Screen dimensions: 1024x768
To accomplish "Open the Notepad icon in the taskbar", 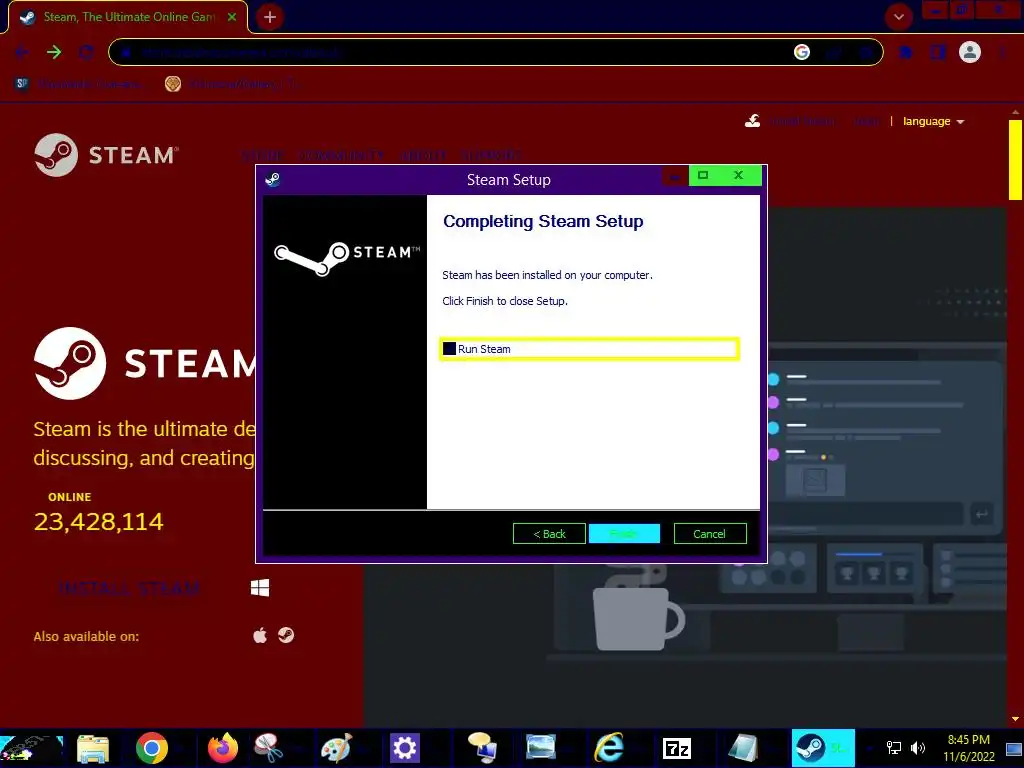I will point(743,748).
